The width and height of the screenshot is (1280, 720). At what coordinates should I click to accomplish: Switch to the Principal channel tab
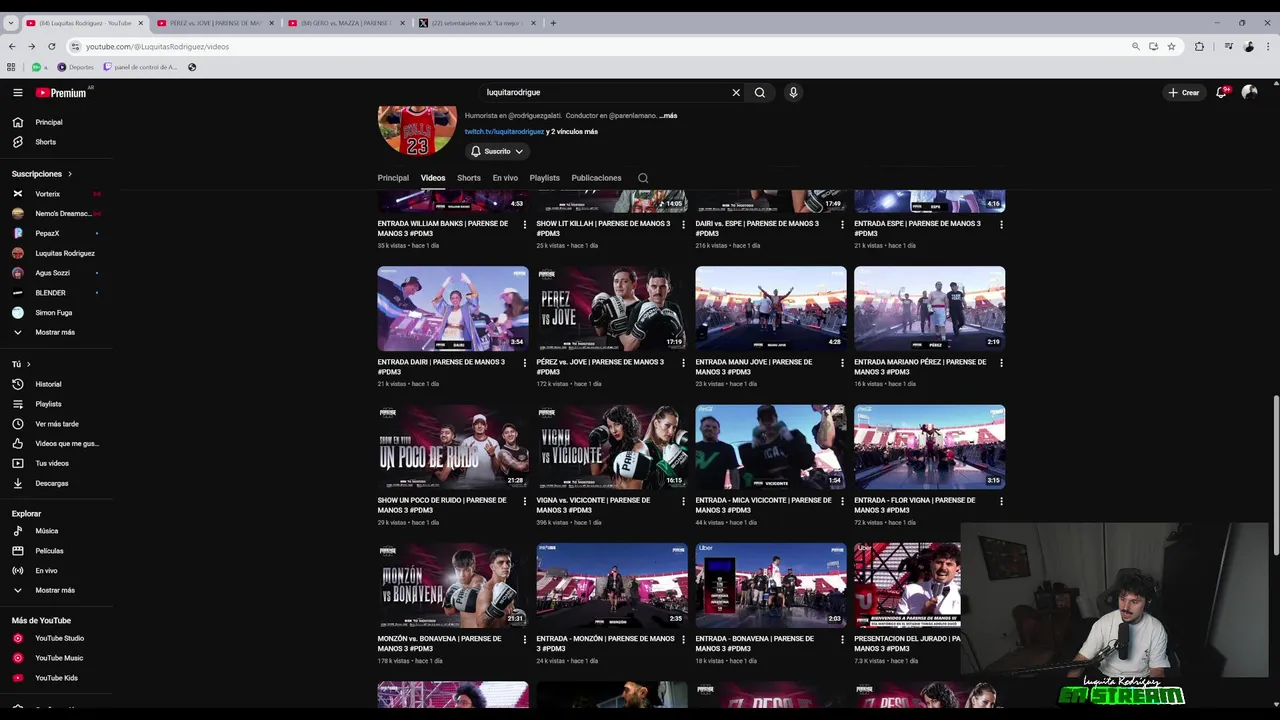click(393, 178)
